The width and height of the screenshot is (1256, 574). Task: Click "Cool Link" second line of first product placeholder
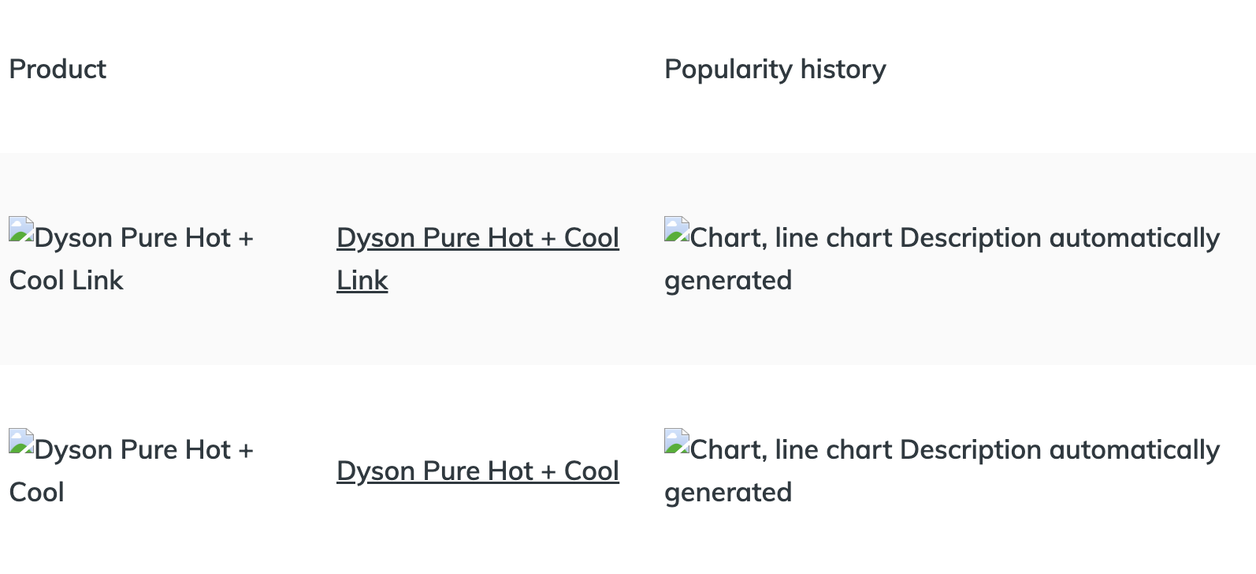point(66,281)
